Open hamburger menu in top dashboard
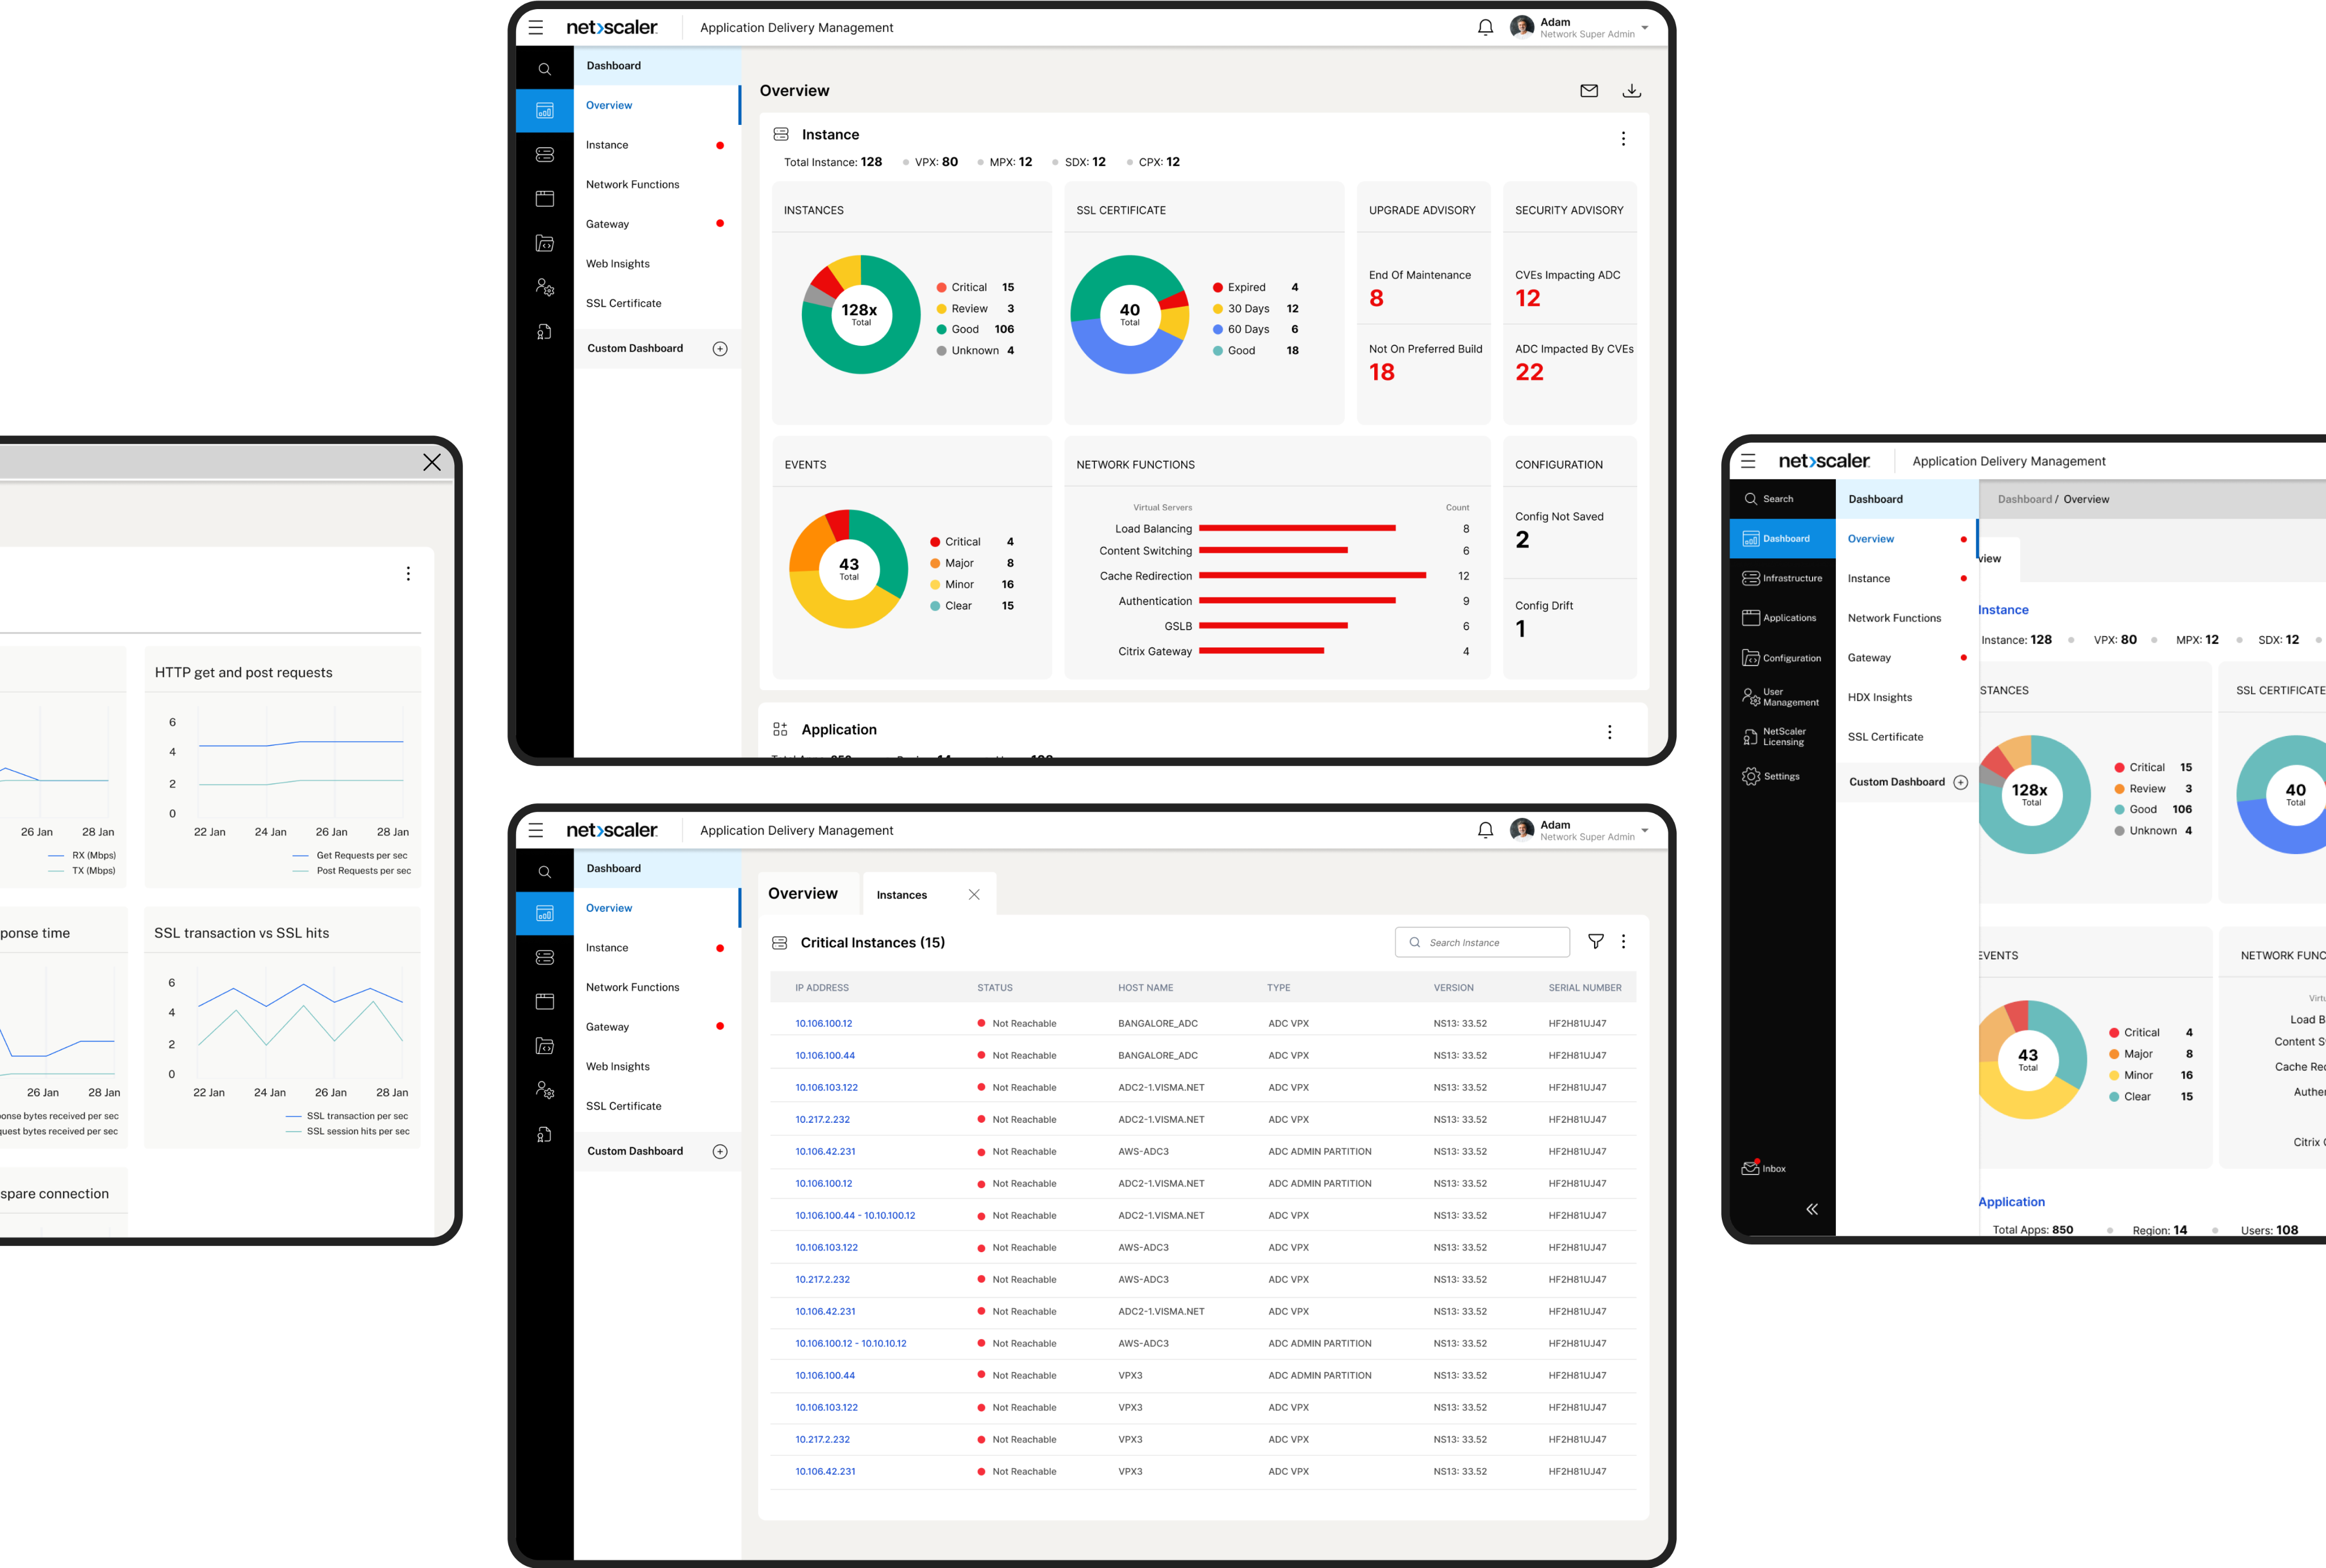 click(536, 28)
